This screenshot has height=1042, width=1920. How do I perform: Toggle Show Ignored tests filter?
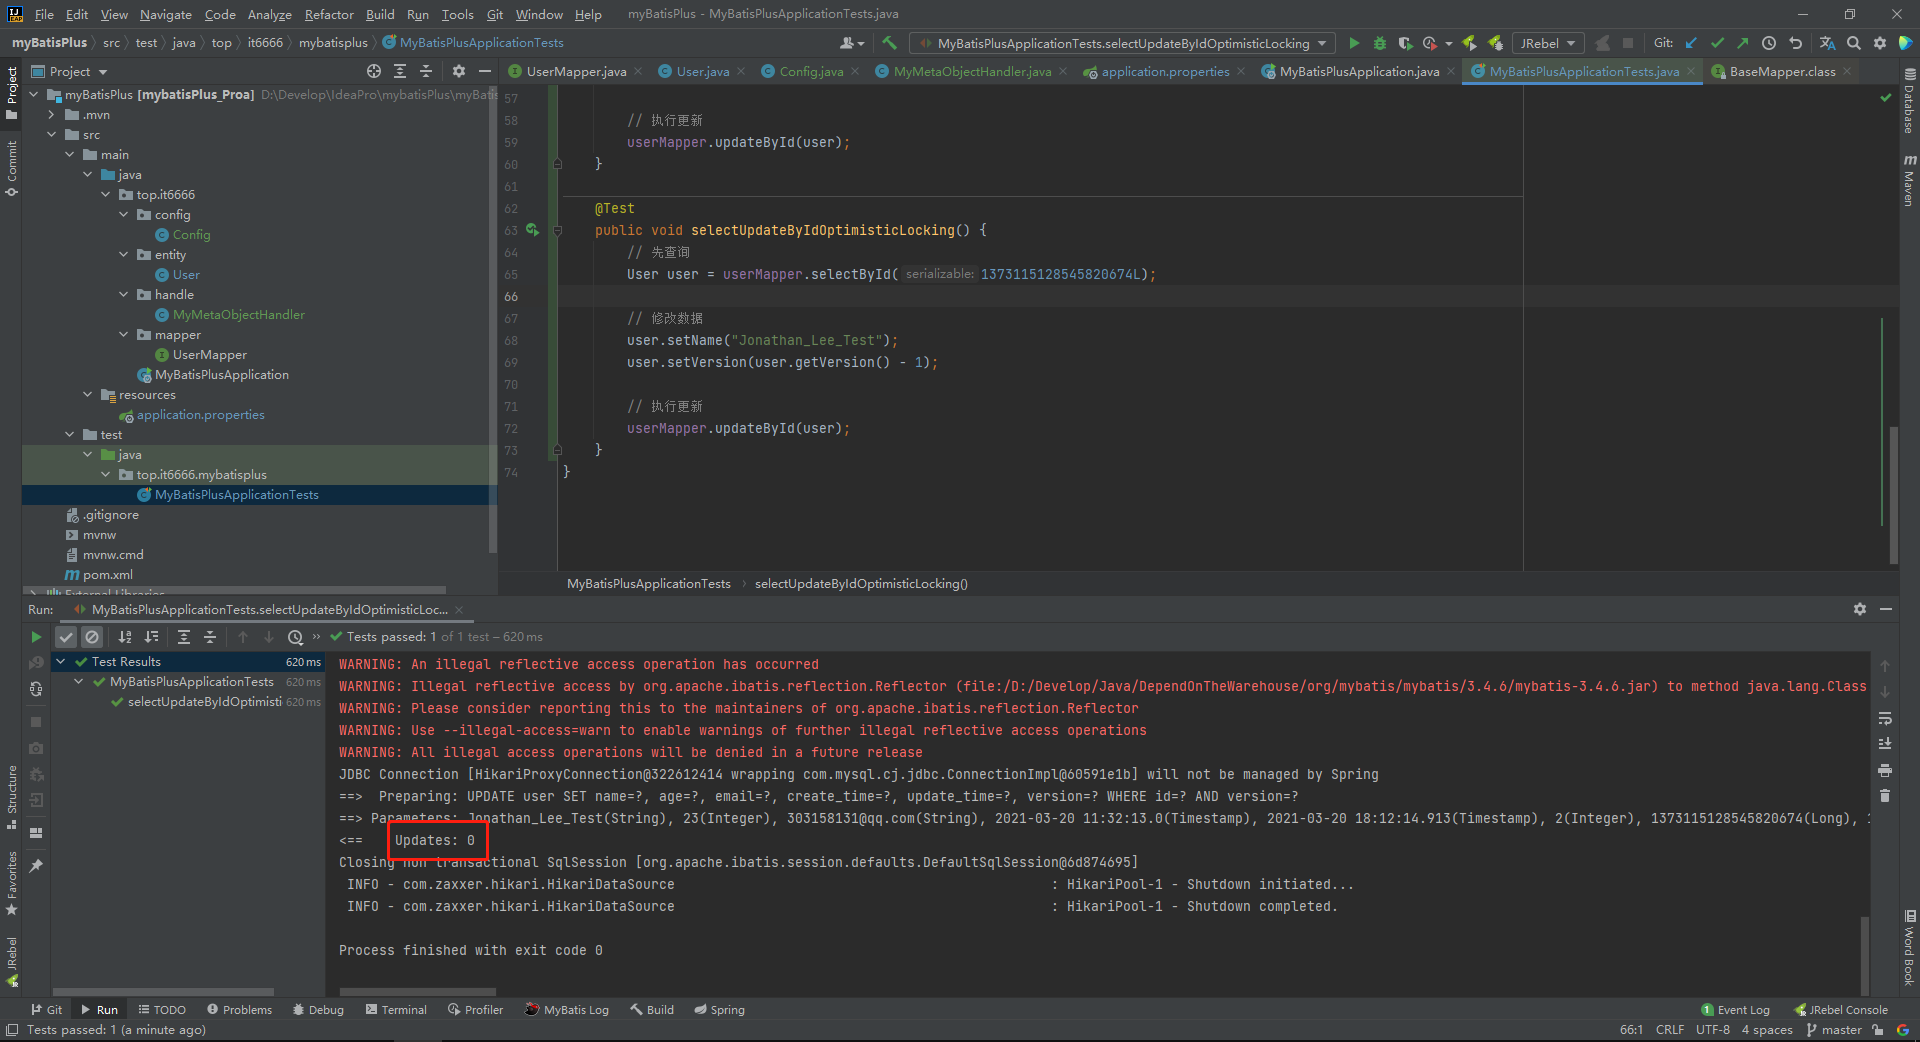point(92,637)
